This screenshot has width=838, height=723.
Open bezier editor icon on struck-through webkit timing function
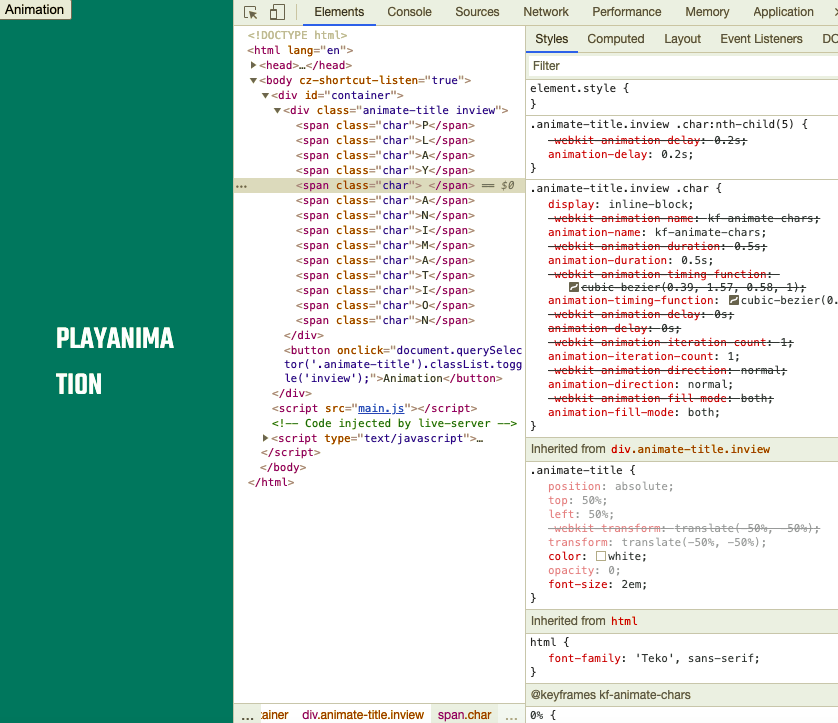[x=573, y=287]
